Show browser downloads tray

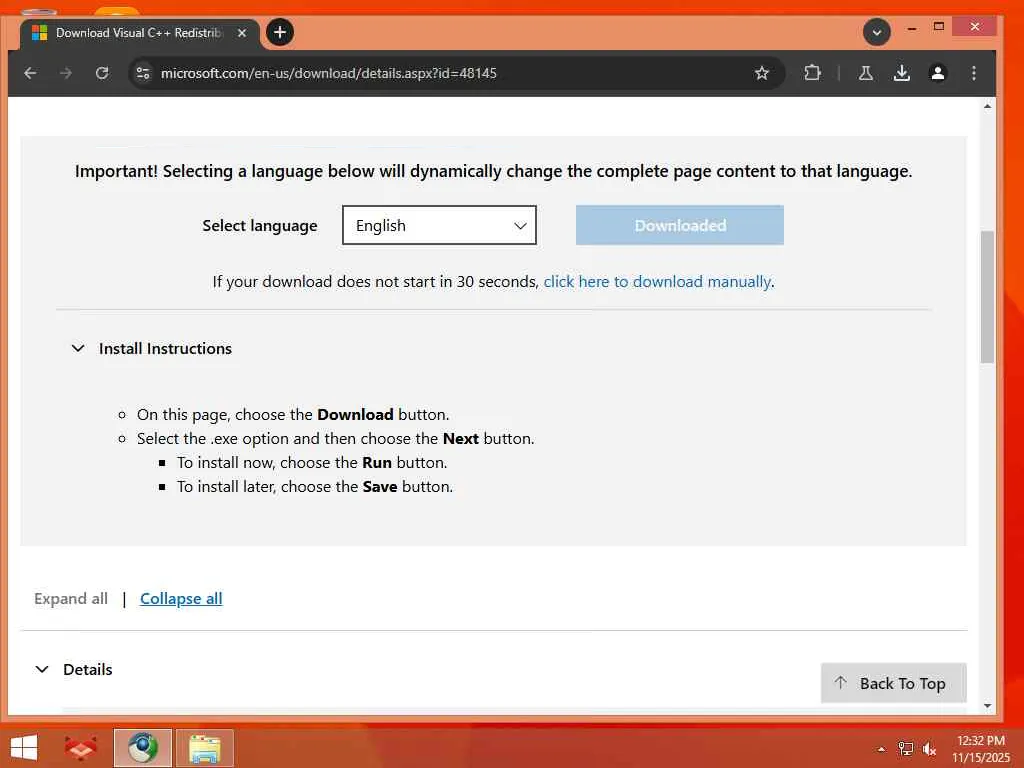coord(902,73)
